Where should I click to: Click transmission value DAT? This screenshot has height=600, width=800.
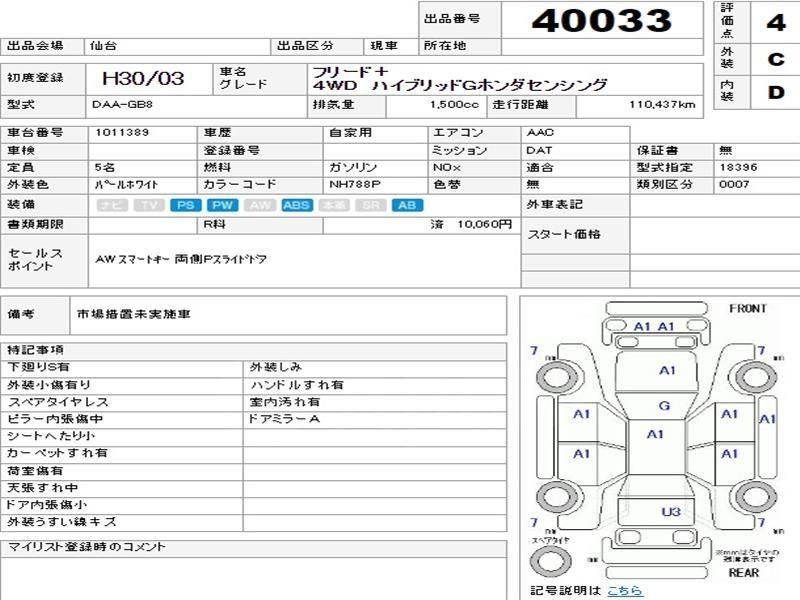(x=539, y=151)
